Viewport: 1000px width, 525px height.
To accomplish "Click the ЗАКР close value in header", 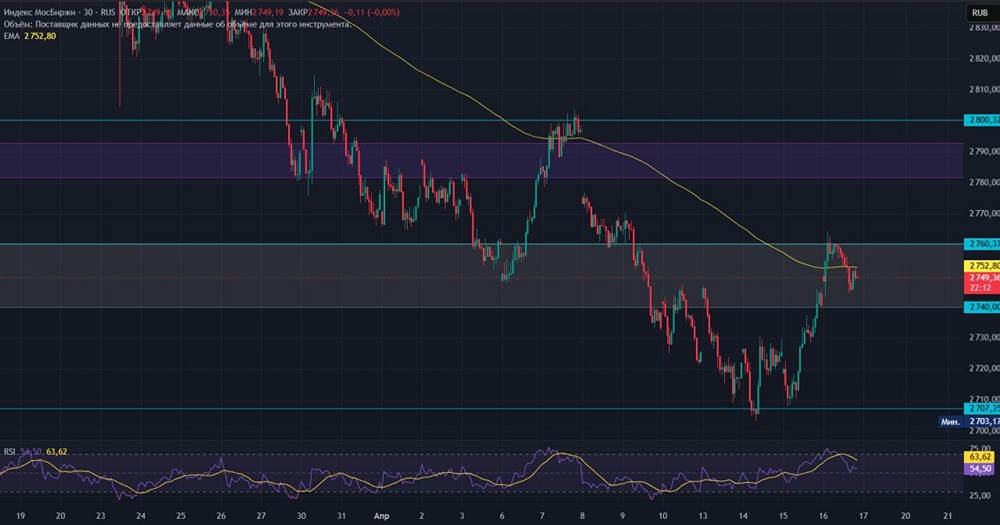I will 312,12.
